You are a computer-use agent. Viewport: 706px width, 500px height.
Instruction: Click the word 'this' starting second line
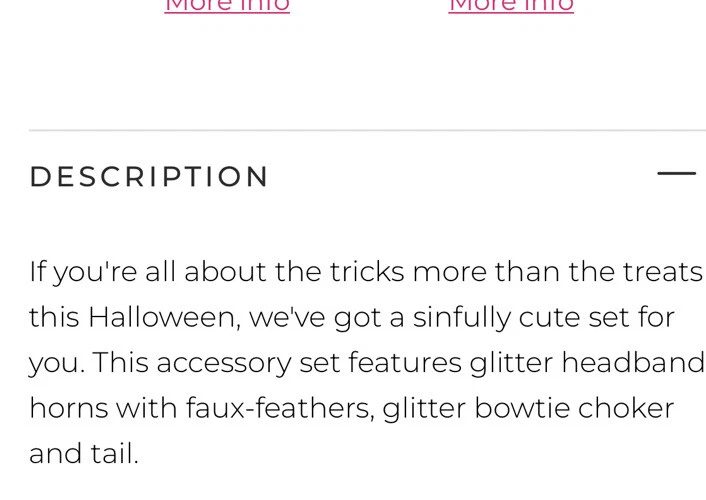(54, 318)
